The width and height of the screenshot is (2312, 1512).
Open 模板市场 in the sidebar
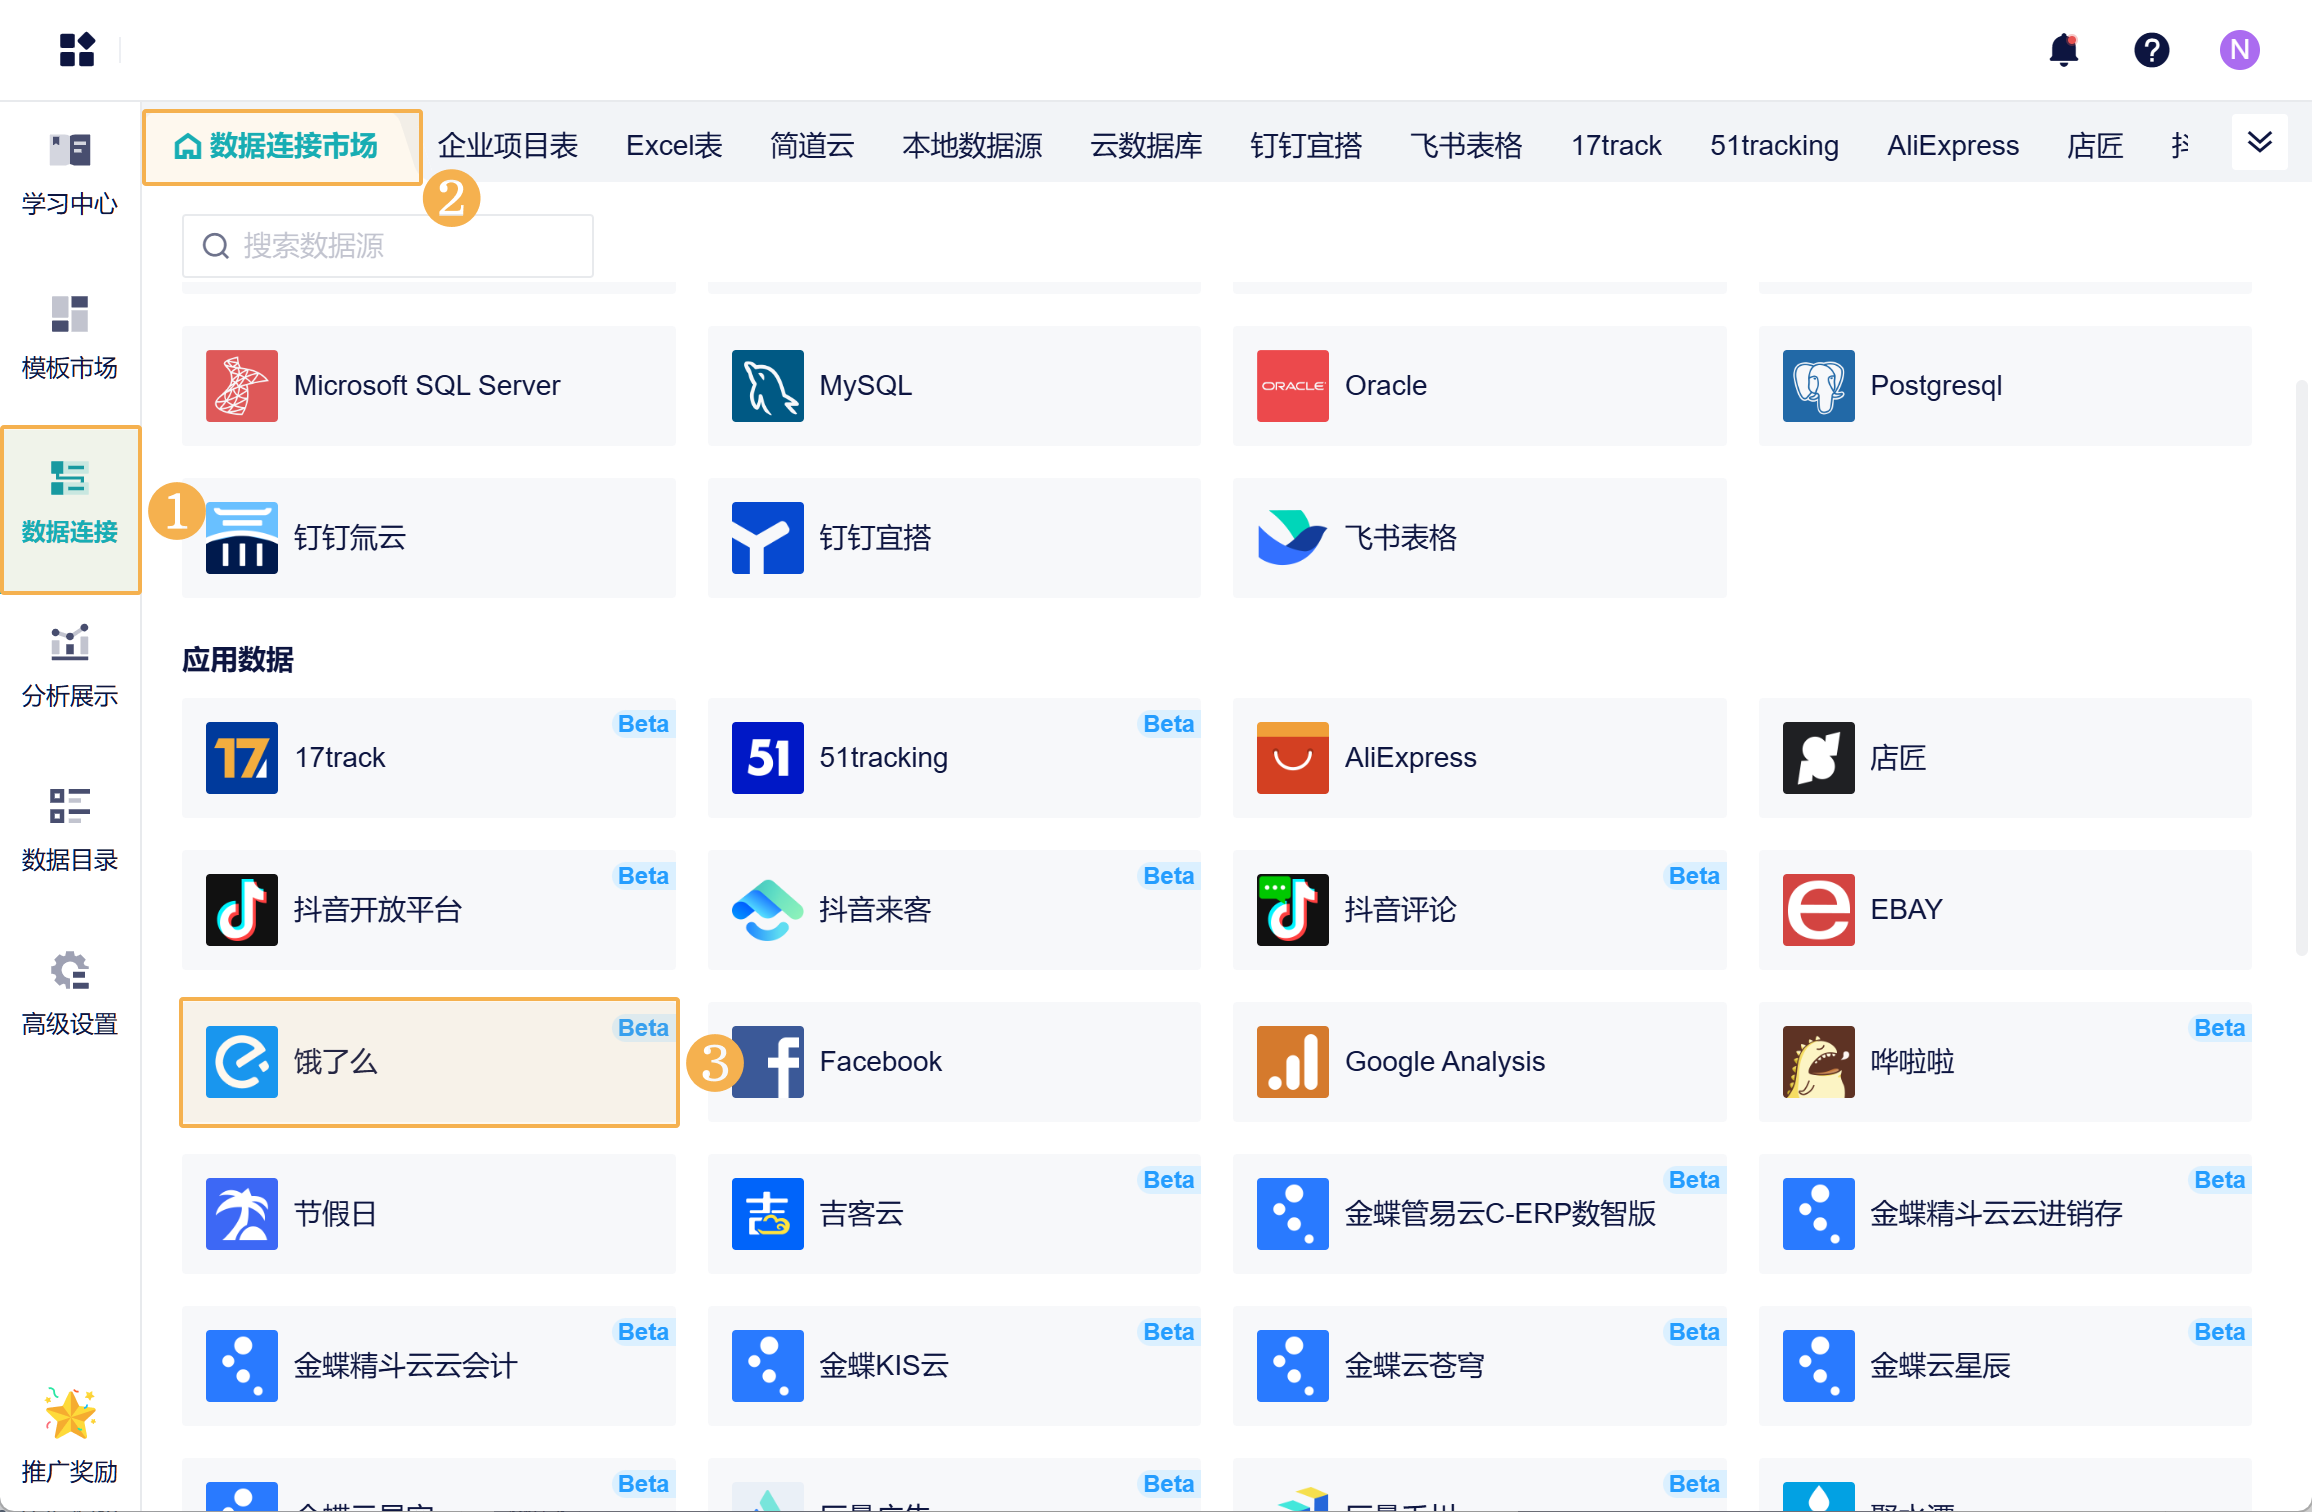(70, 338)
